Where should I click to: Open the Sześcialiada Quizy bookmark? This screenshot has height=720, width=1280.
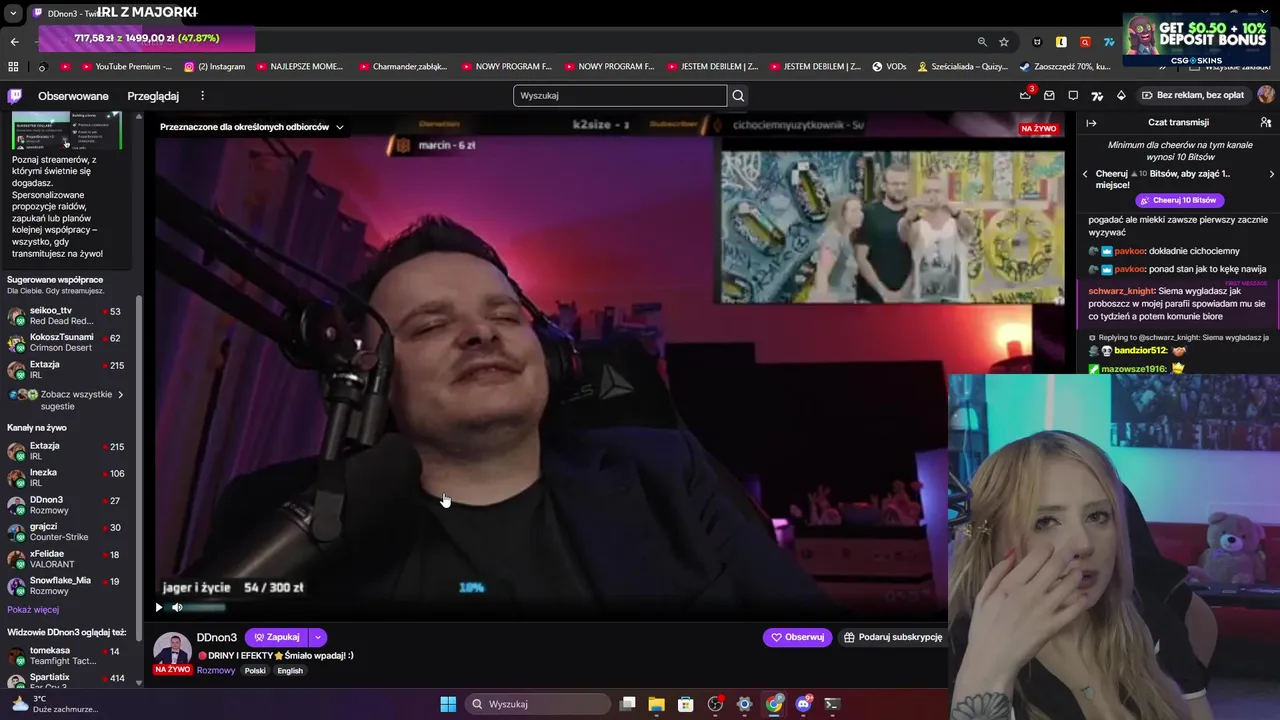(x=963, y=67)
